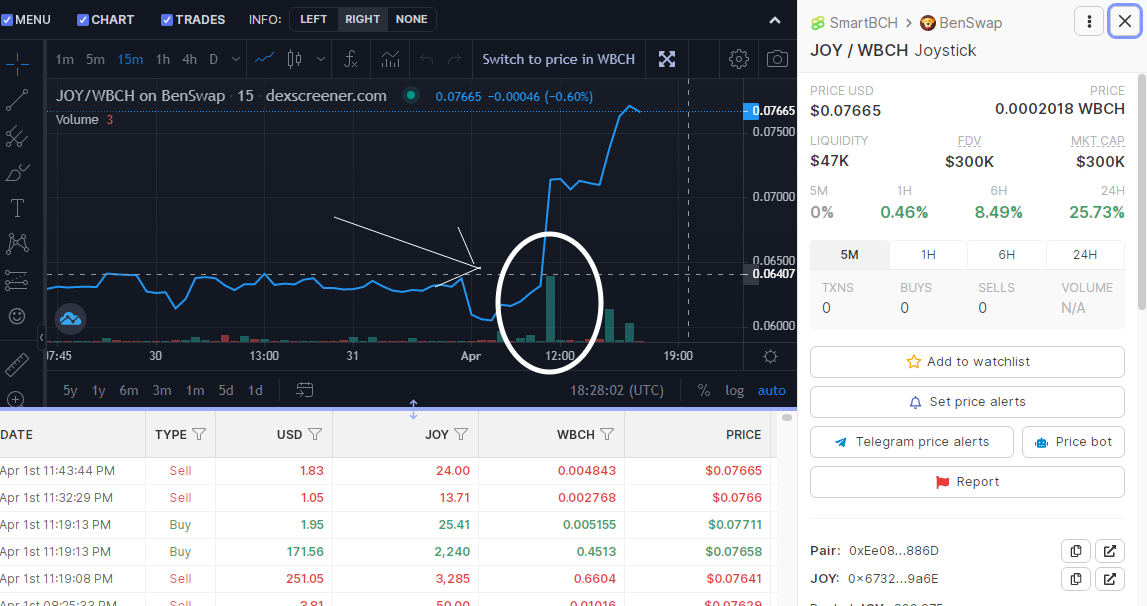Switch stats to the 24H tab
Viewport: 1147px width, 606px height.
1085,255
